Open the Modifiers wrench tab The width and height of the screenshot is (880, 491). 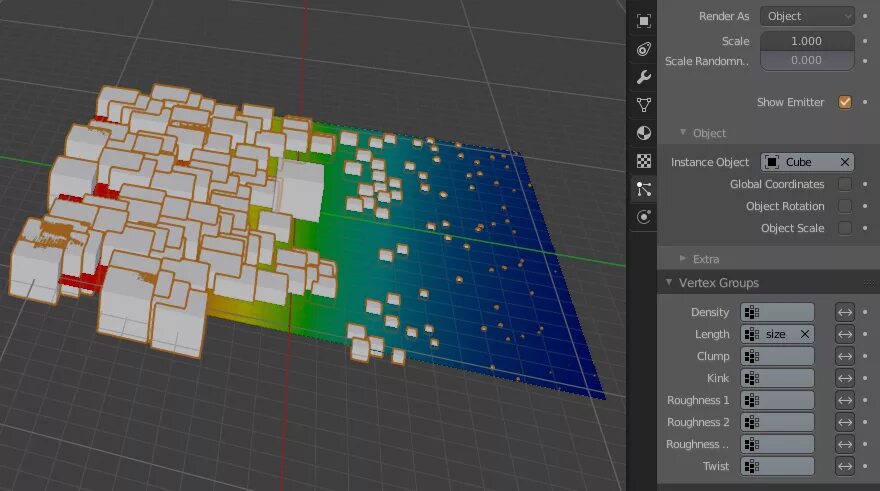(x=644, y=77)
